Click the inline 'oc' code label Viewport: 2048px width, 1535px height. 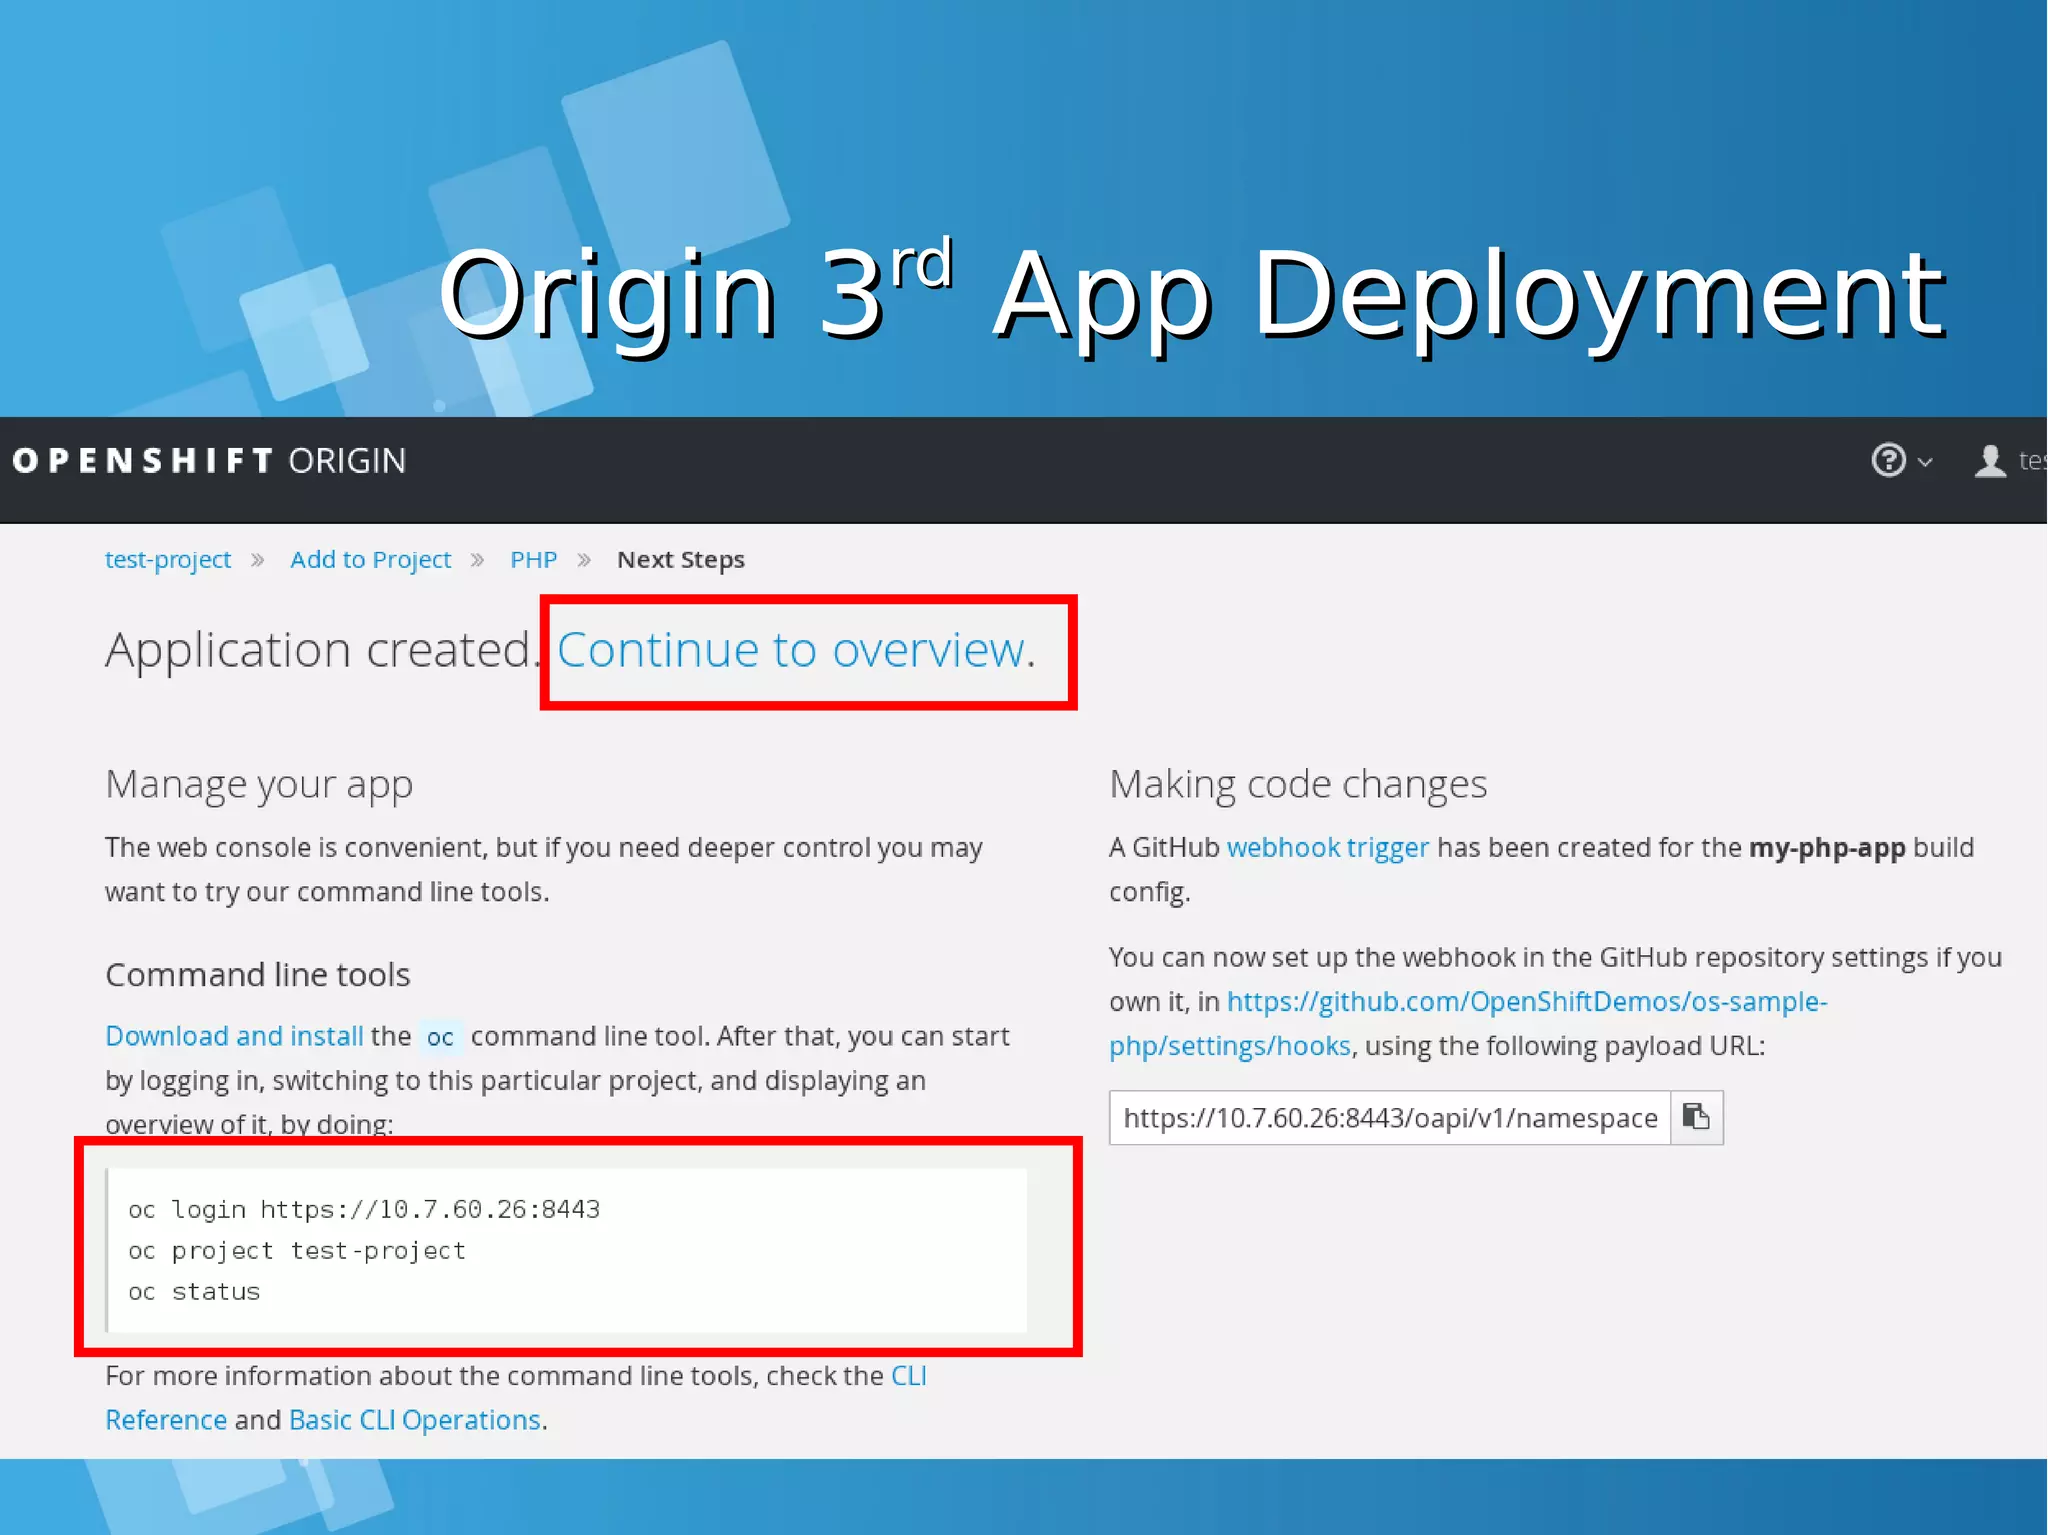[440, 1037]
